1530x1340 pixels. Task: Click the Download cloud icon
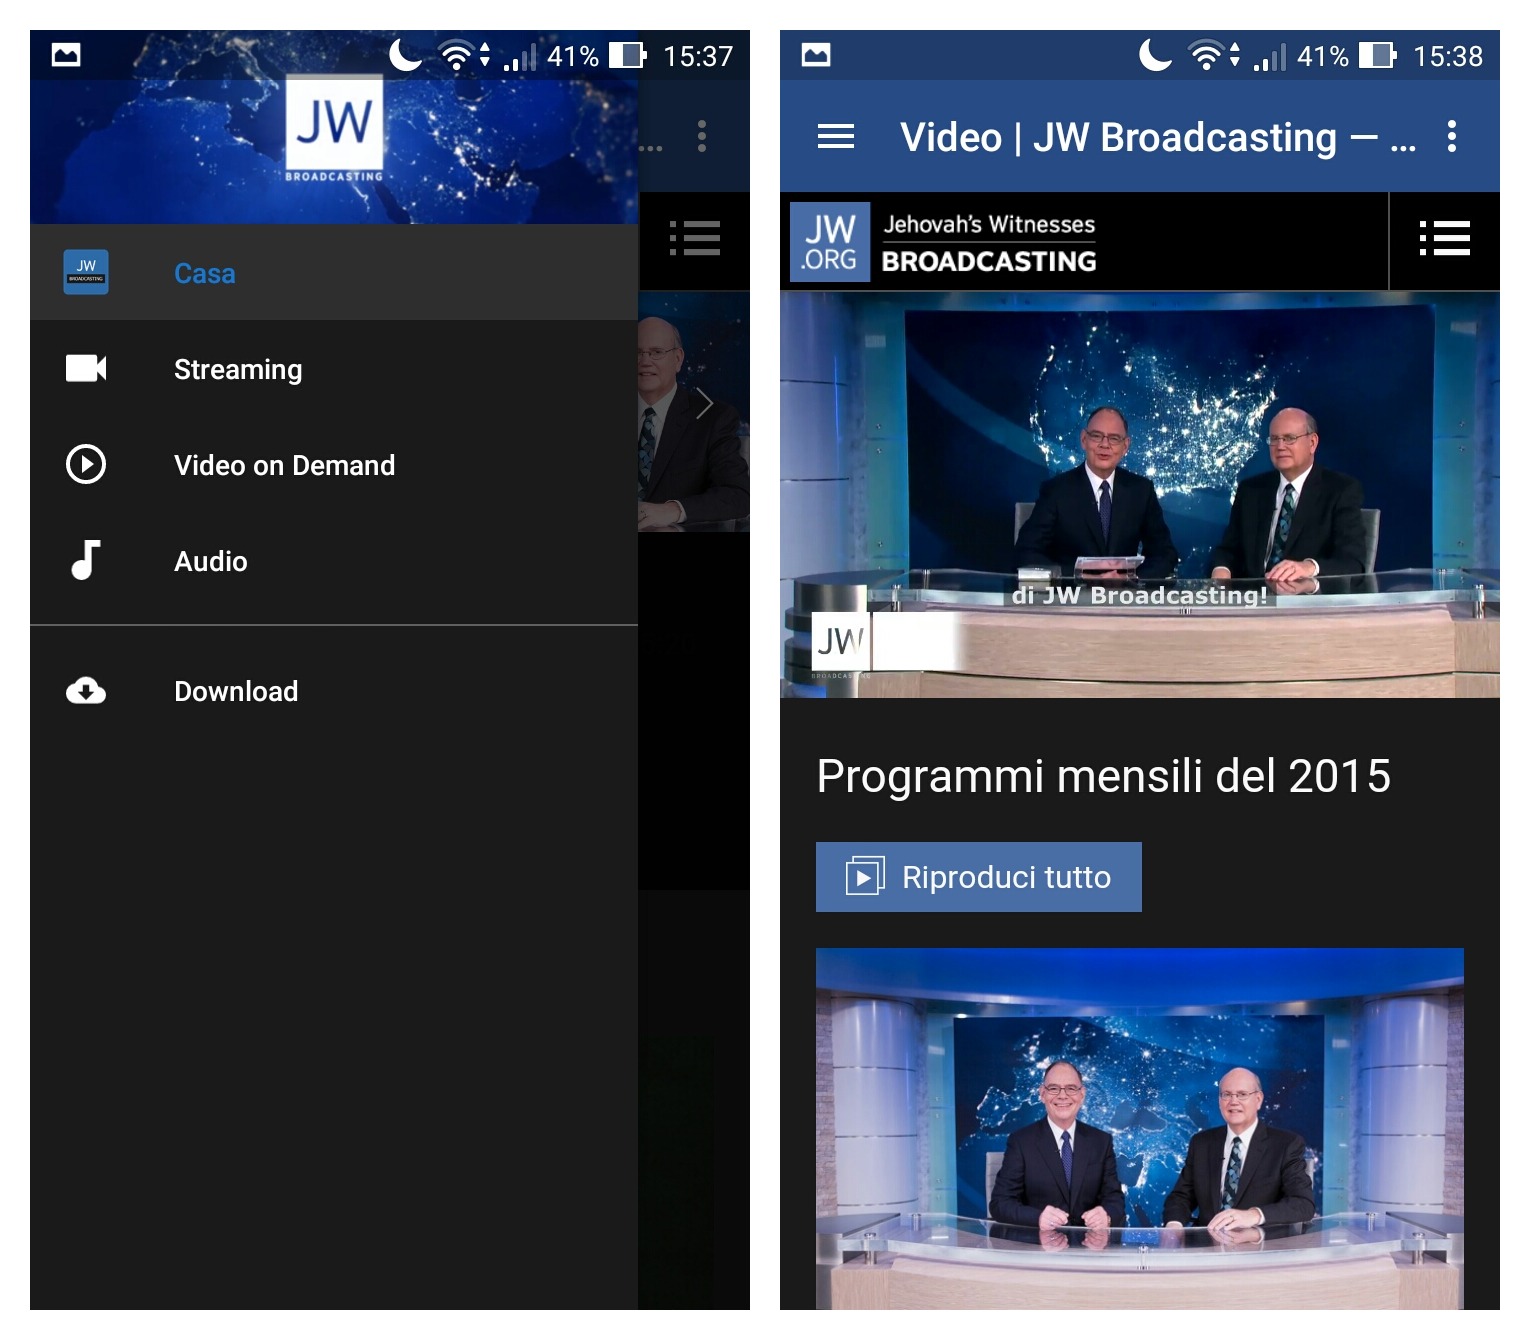(86, 690)
